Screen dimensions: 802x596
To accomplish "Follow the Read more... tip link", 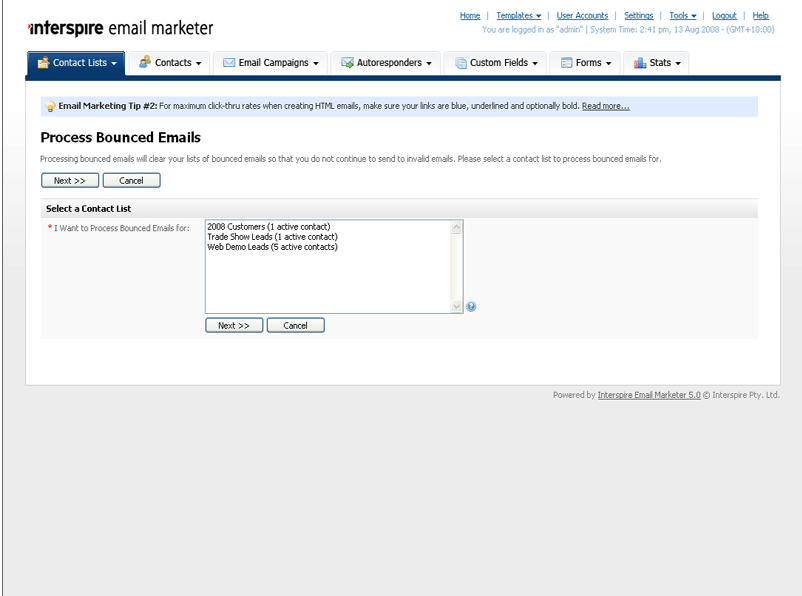I will (606, 106).
